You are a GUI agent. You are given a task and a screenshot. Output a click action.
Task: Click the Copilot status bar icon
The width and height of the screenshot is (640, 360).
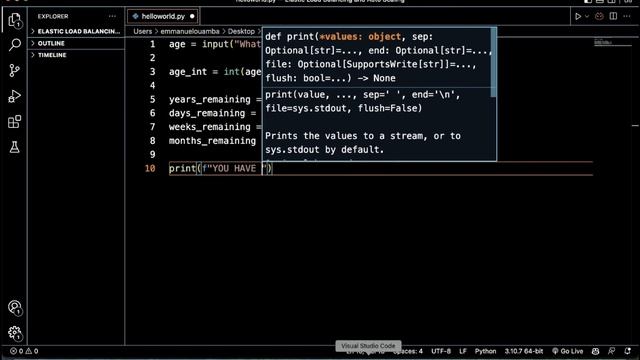click(596, 351)
